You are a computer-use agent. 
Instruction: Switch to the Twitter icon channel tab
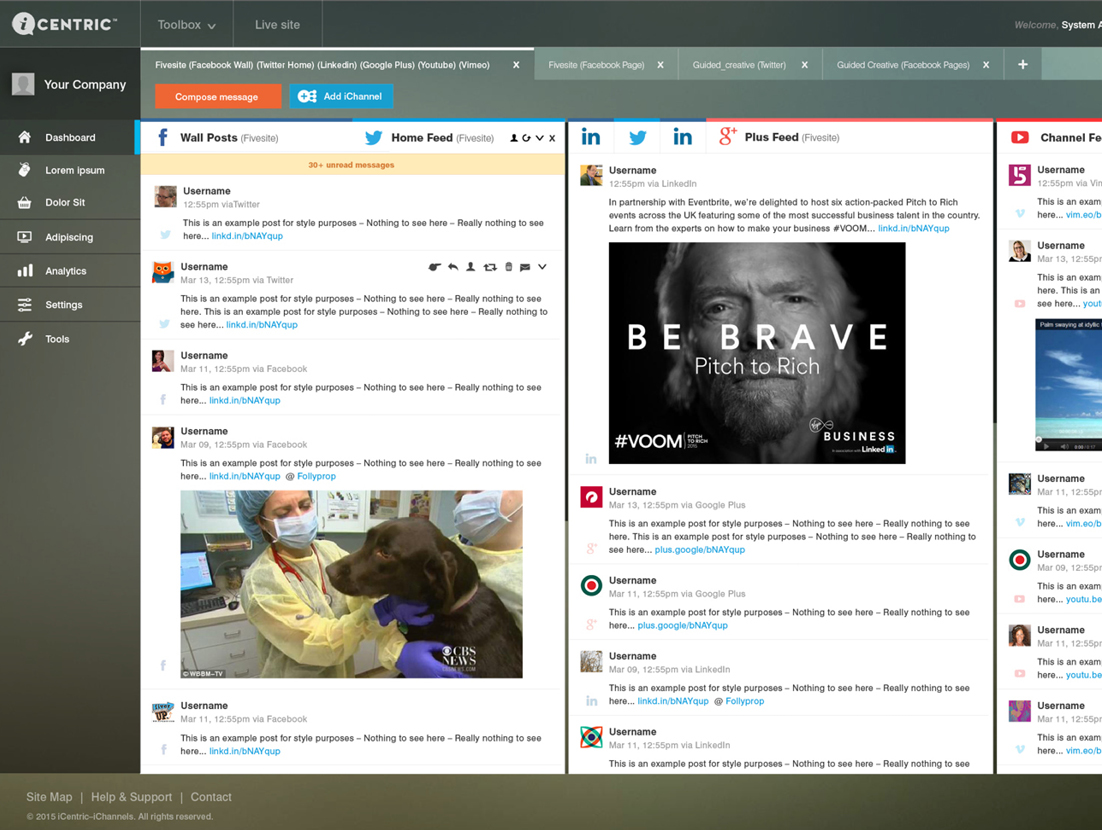tap(637, 137)
